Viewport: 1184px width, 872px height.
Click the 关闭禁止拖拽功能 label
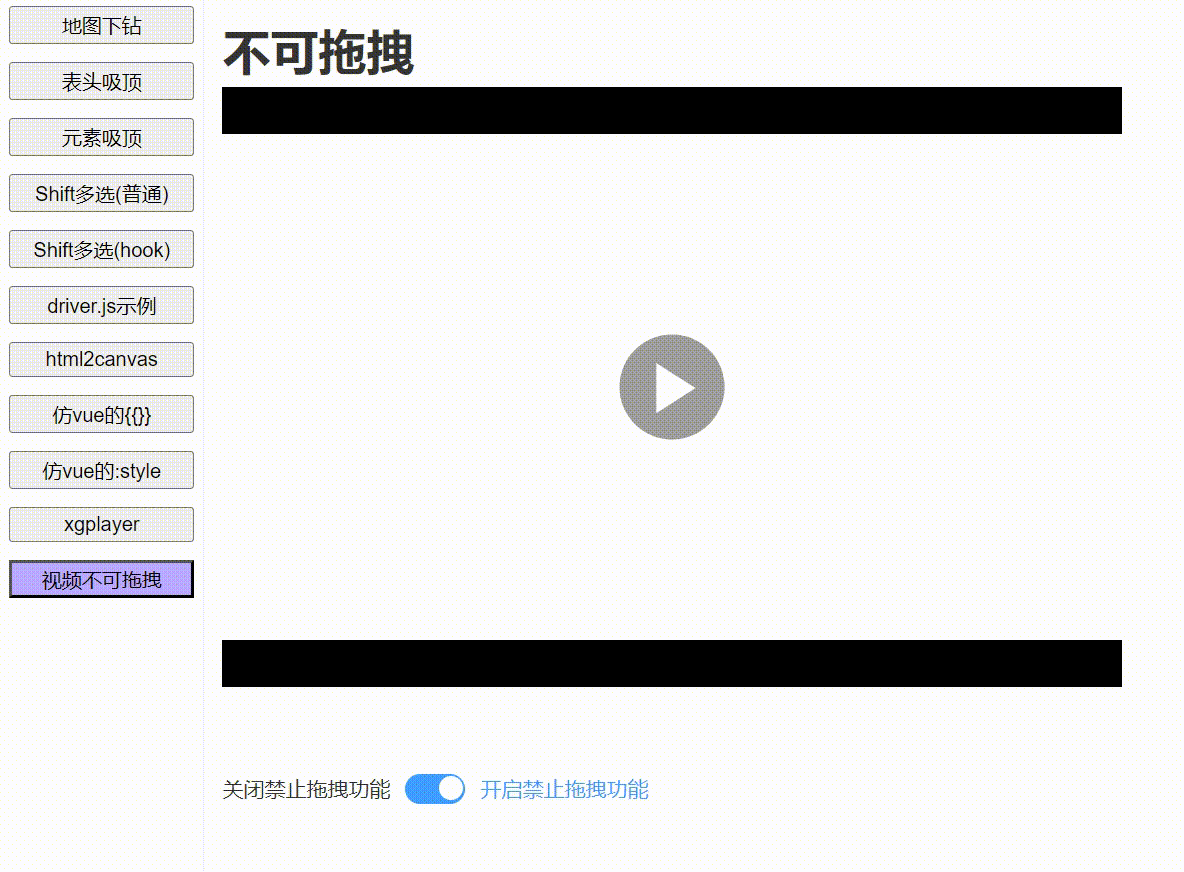pos(306,789)
